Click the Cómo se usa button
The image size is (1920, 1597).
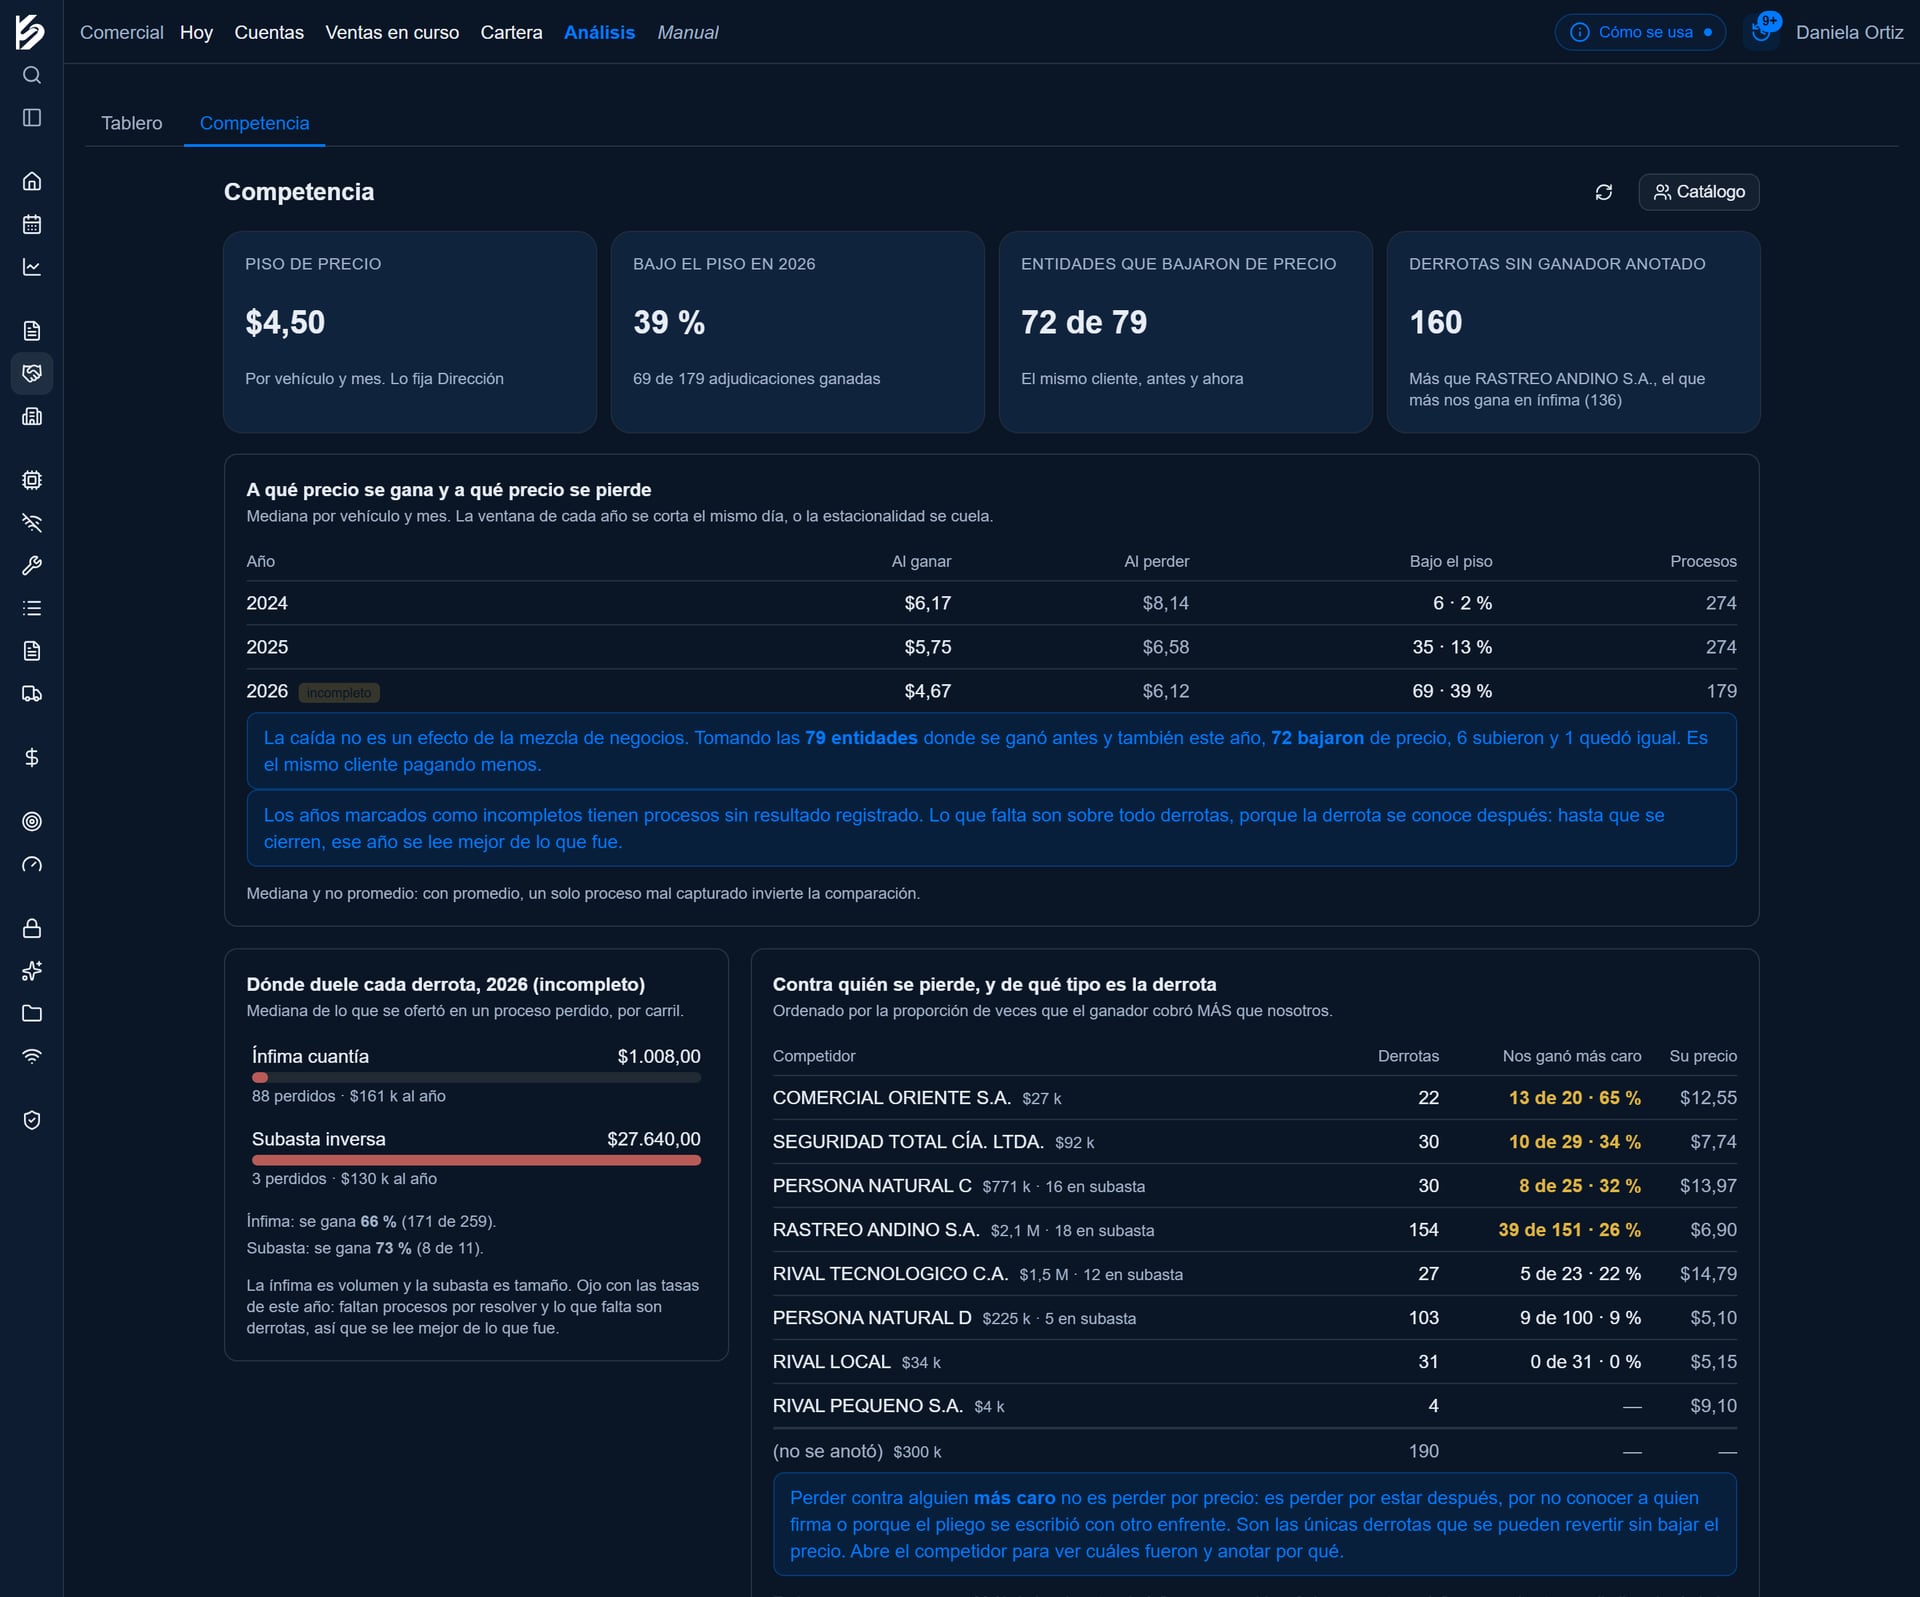pos(1640,32)
